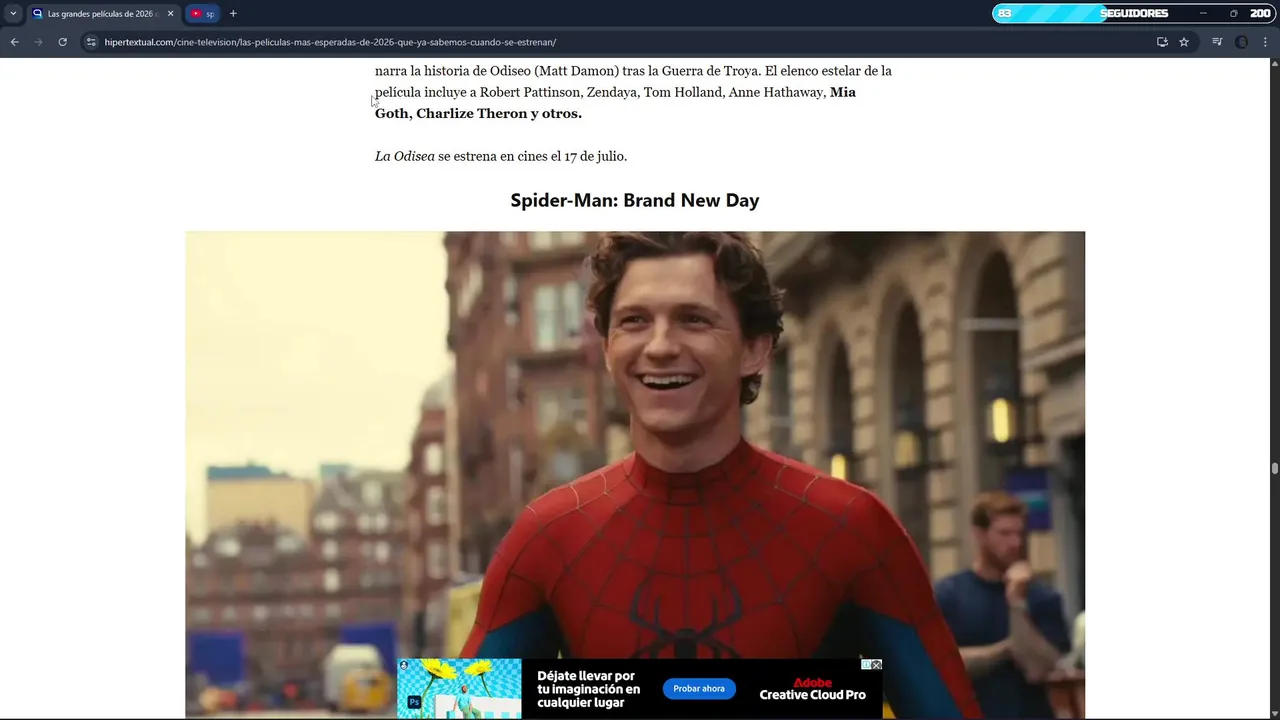
Task: Open the Adobe Creative Cloud Pro ad logo
Action: point(812,689)
